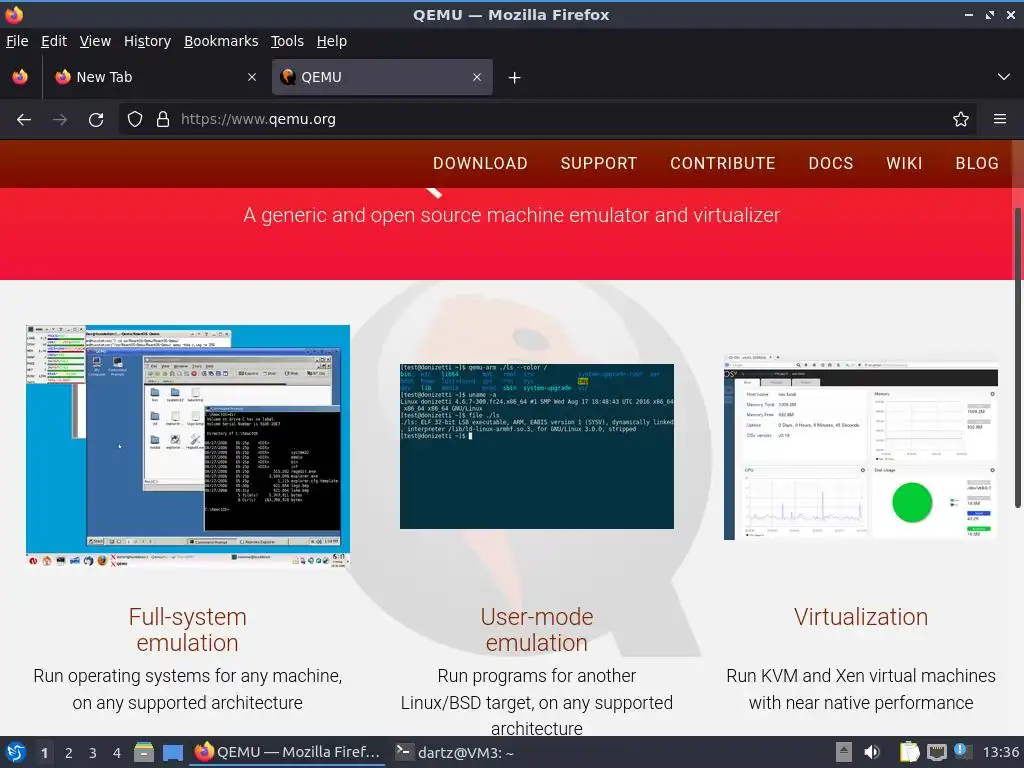The height and width of the screenshot is (768, 1024).
Task: Open the History menu
Action: click(147, 41)
